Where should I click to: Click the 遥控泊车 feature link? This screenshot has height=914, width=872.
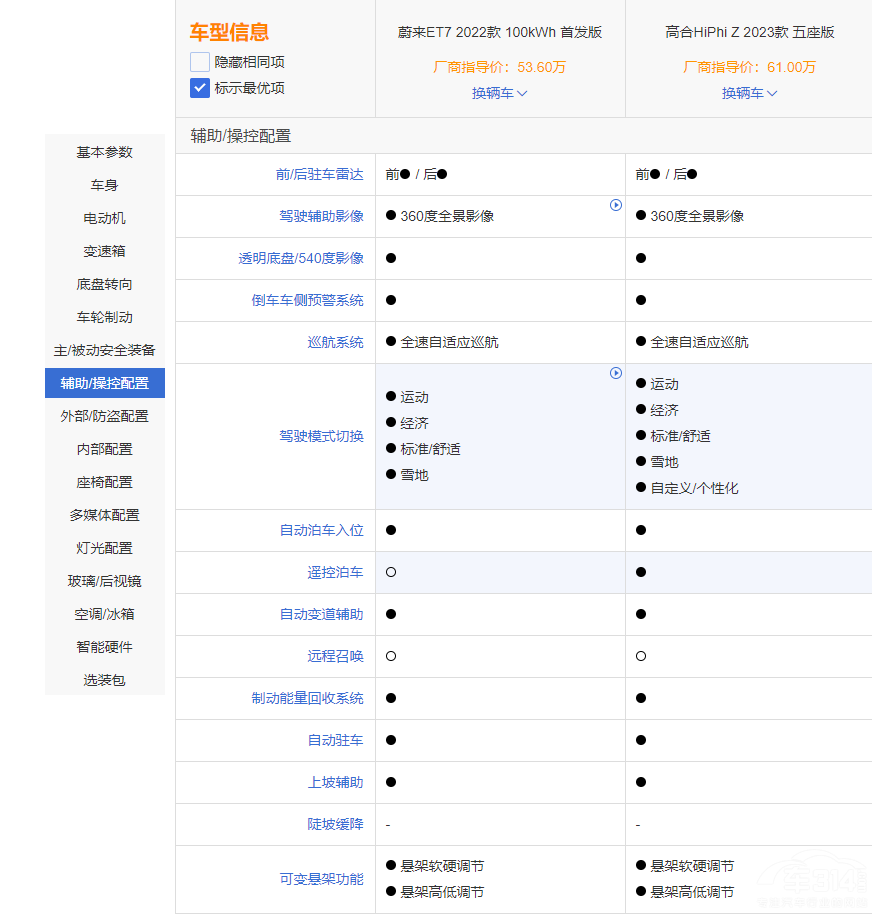coord(335,572)
